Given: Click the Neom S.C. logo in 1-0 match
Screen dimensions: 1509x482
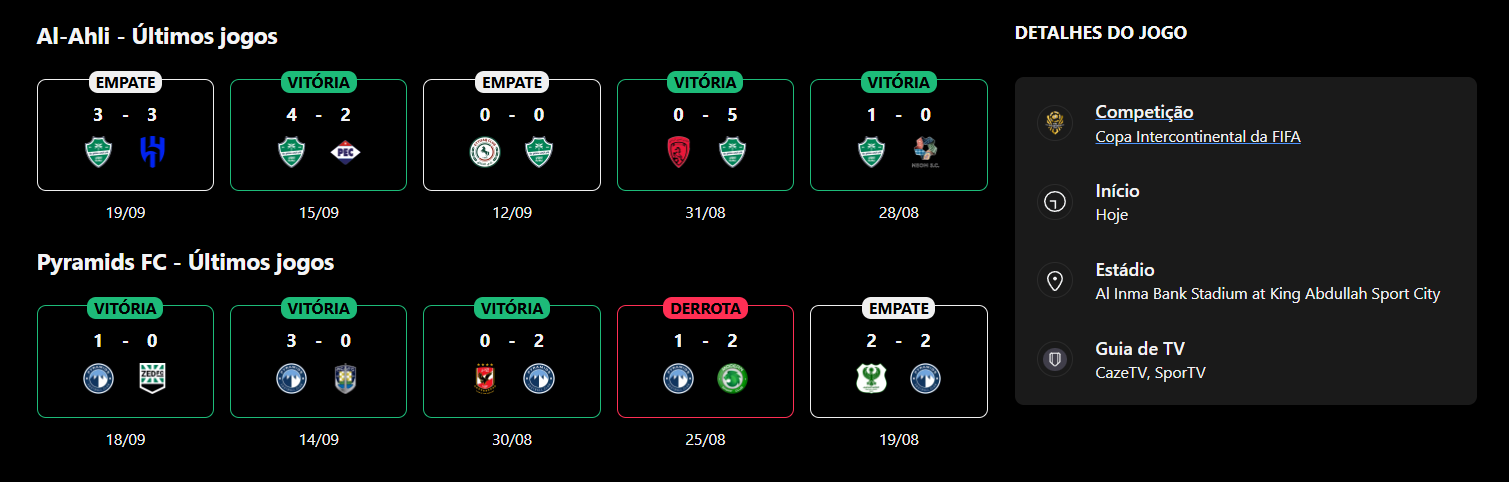Looking at the screenshot, I should point(925,152).
